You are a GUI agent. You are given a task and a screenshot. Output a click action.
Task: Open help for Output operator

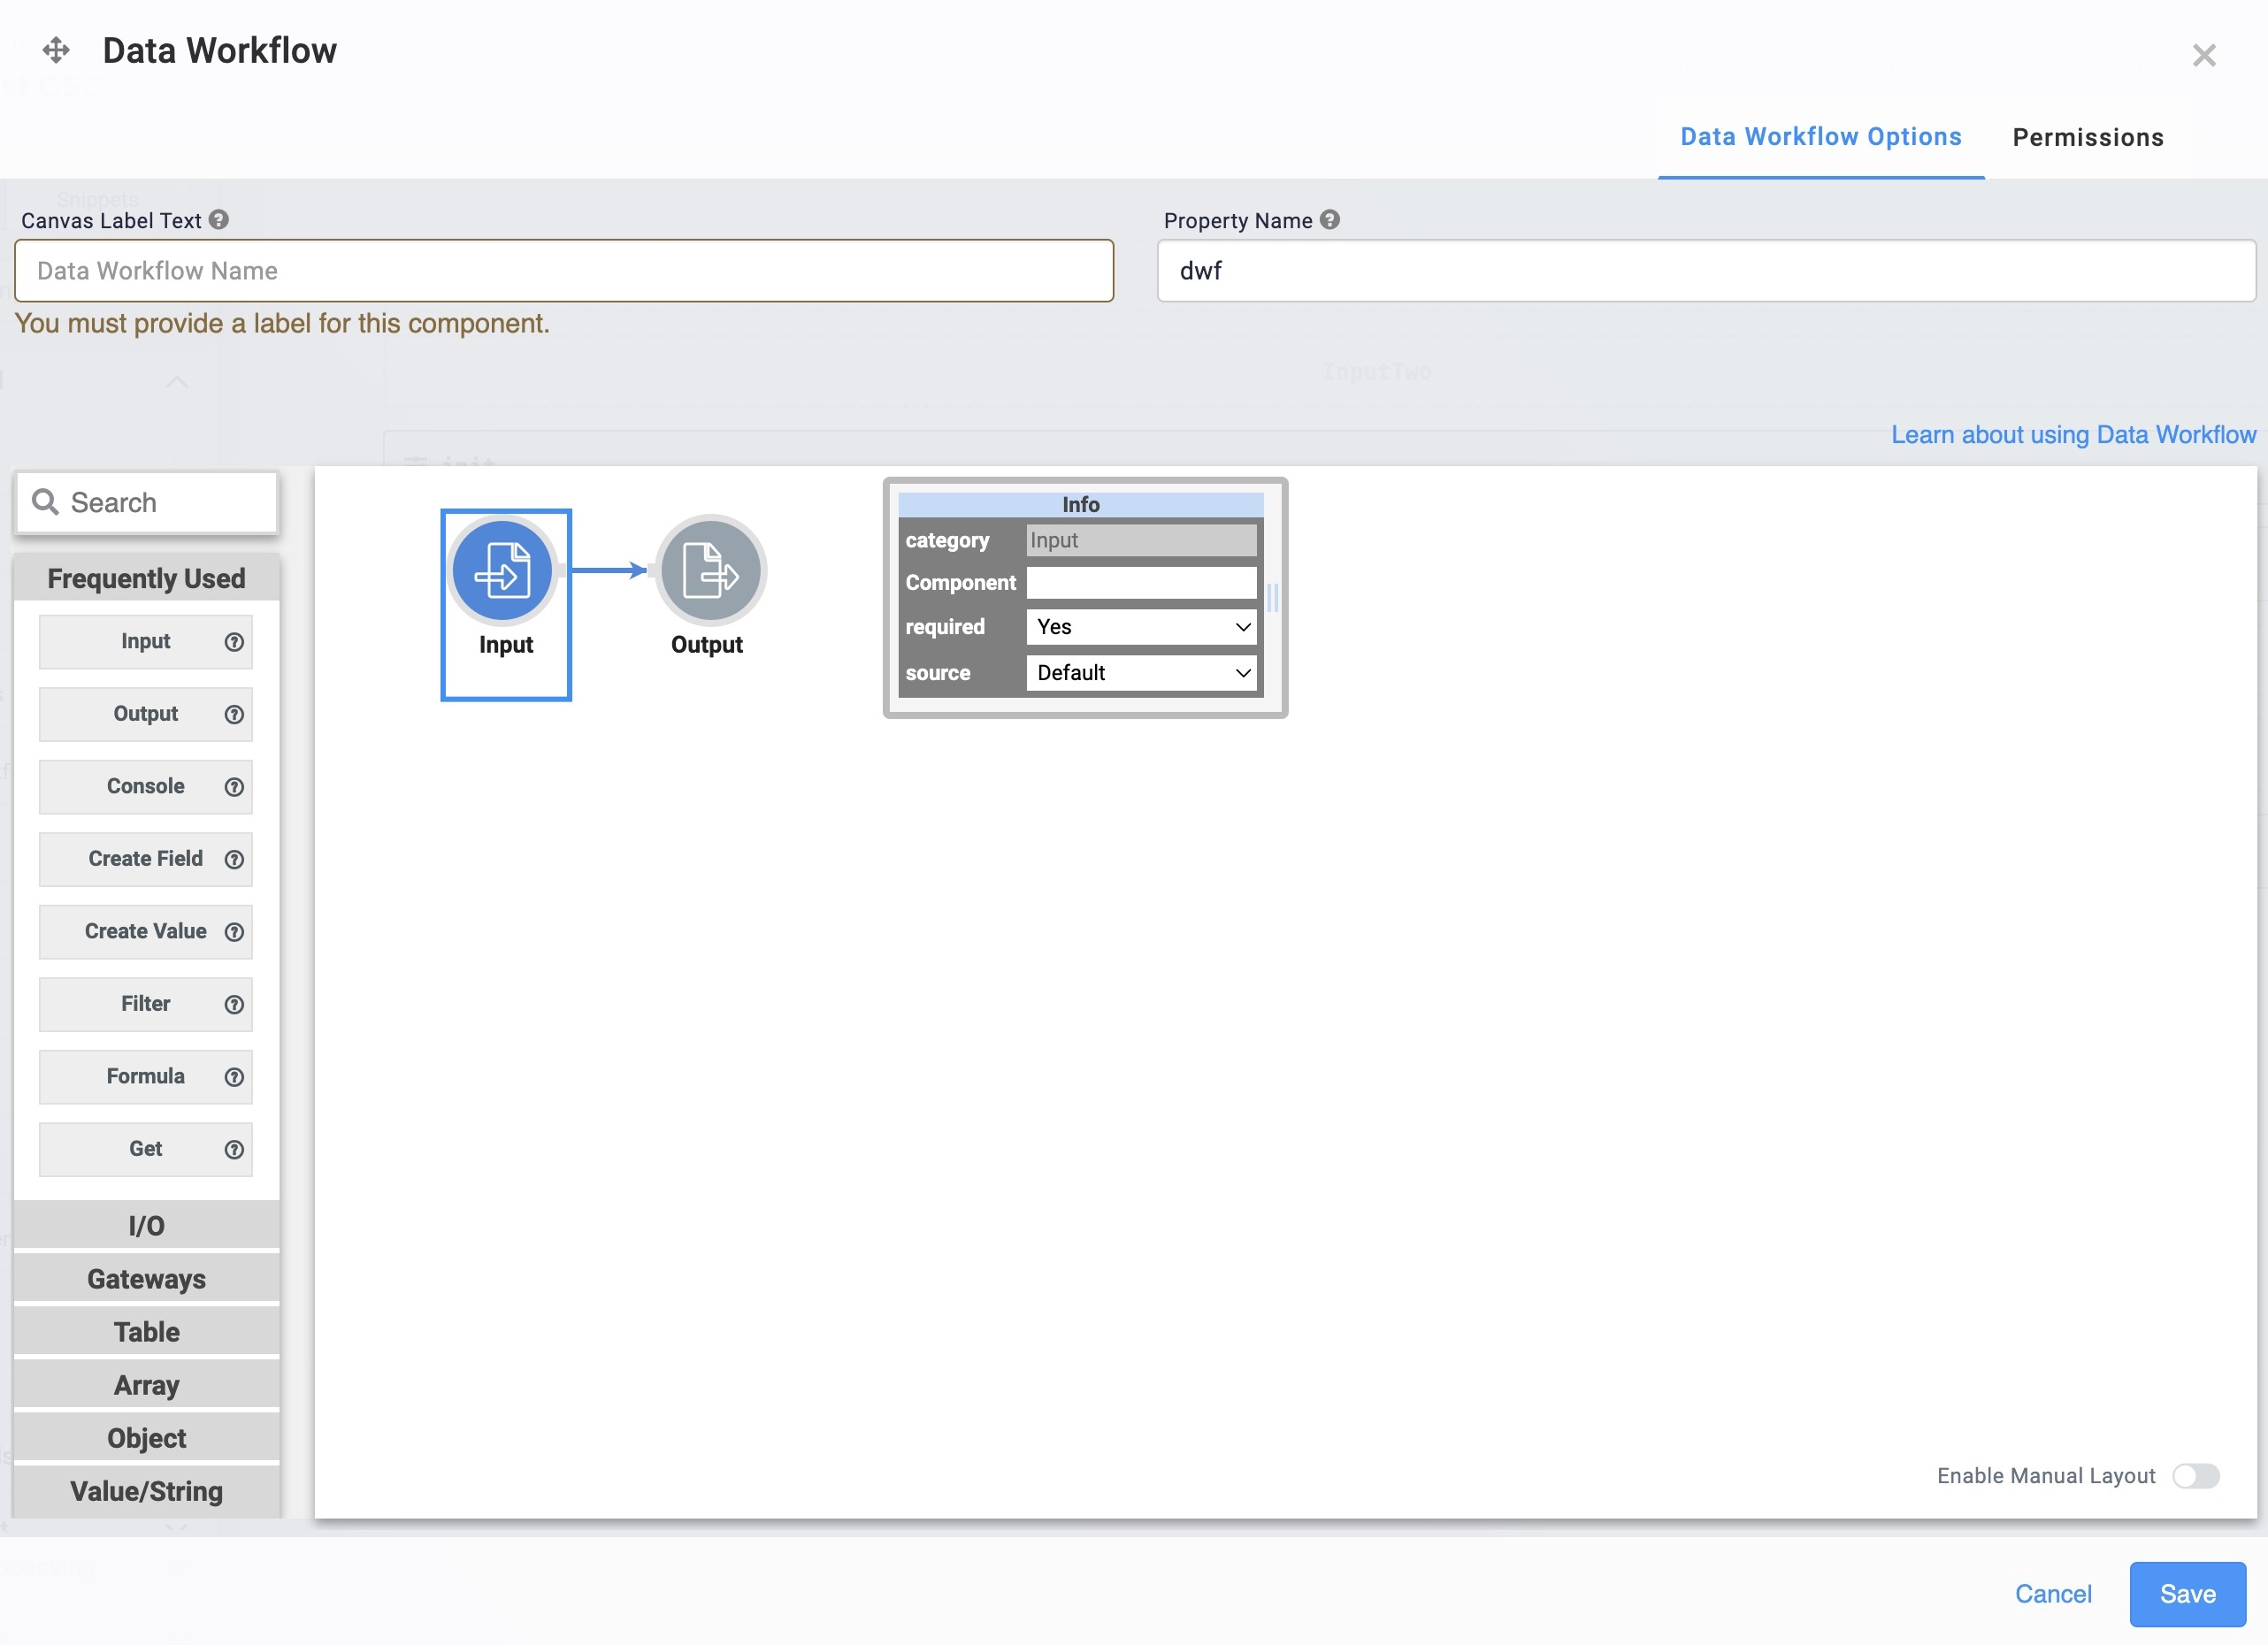[234, 714]
